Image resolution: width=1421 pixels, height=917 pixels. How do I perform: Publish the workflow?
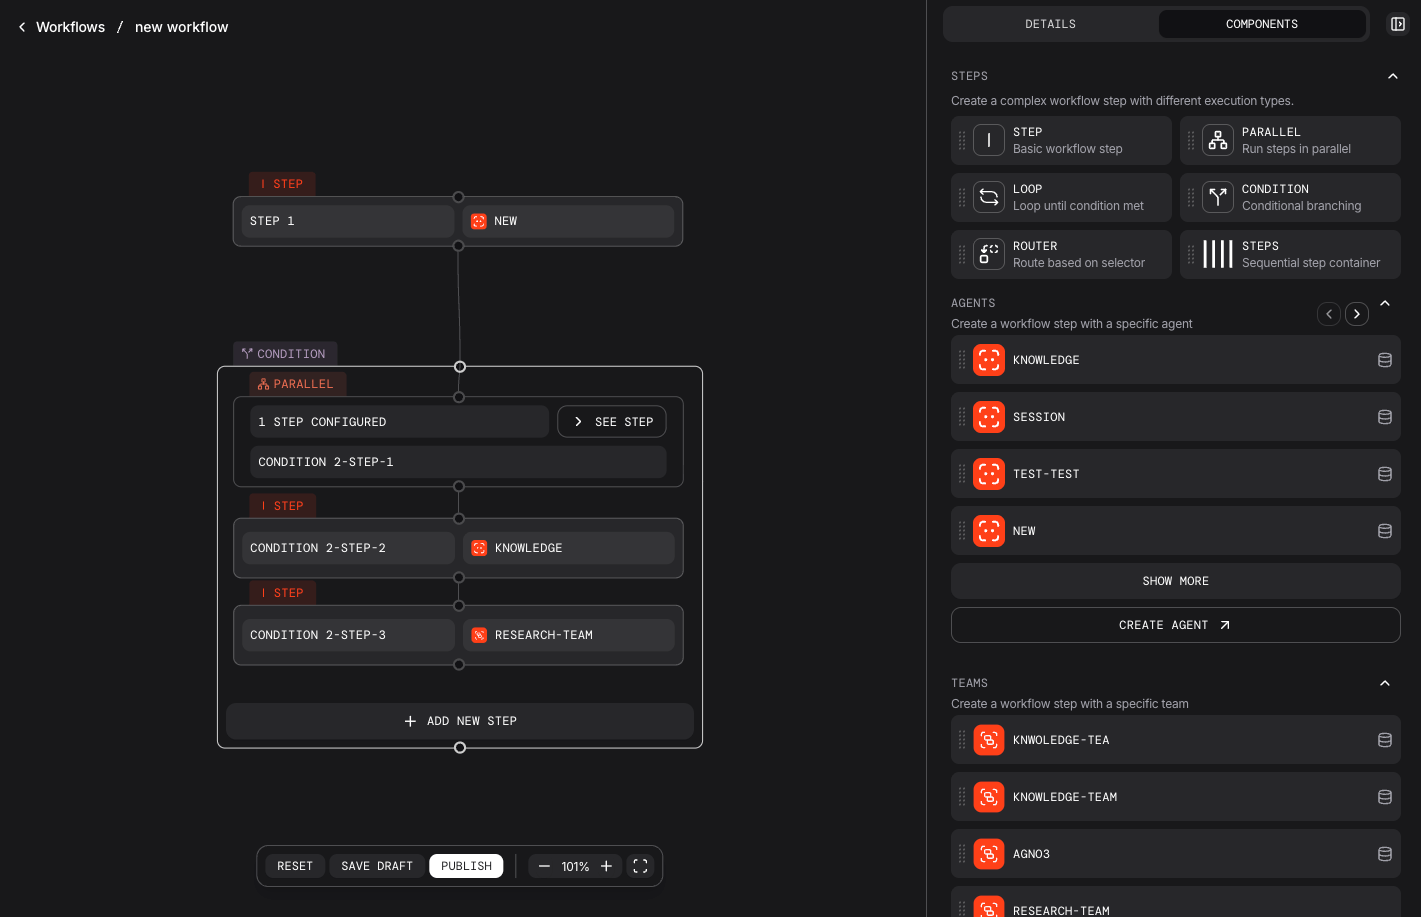coord(467,866)
